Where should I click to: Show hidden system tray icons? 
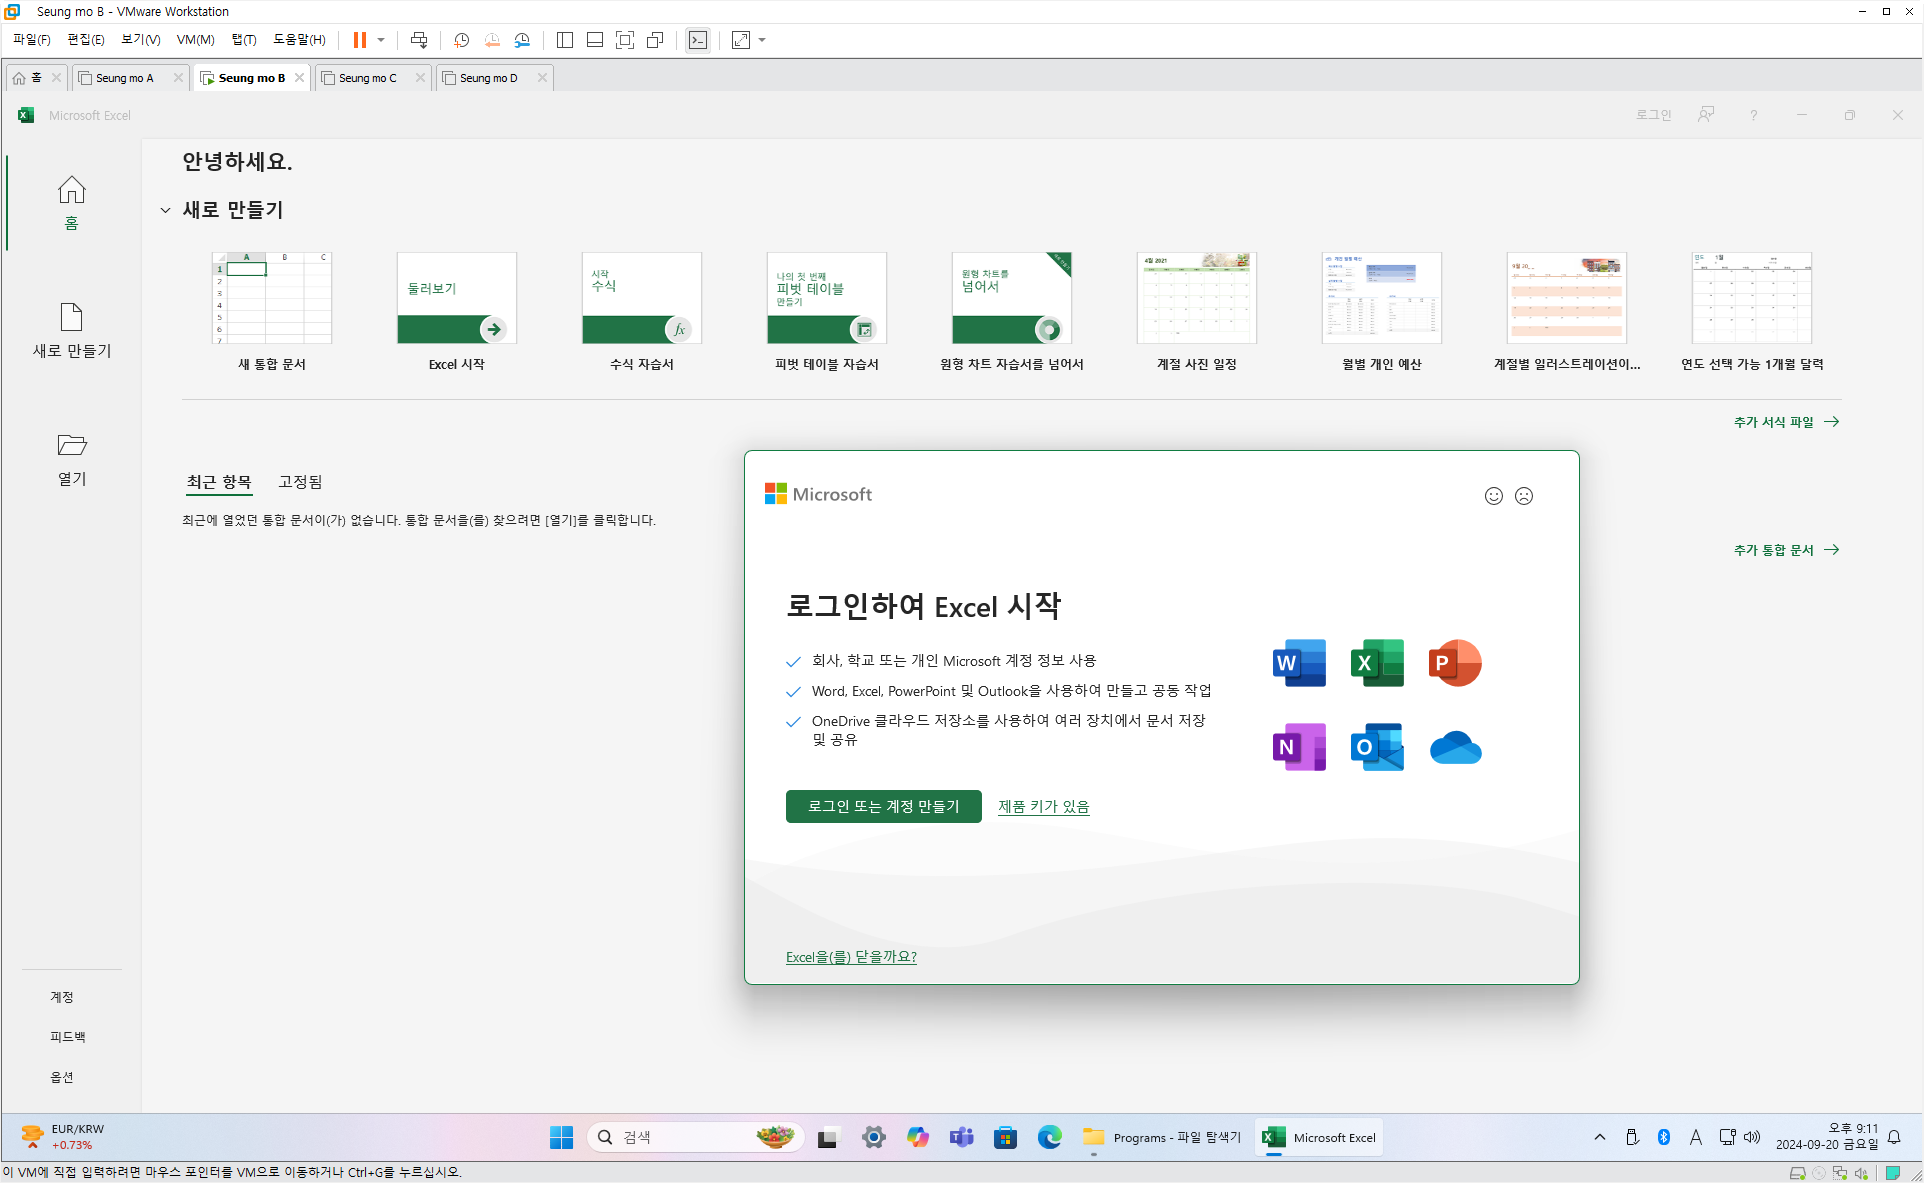1599,1137
